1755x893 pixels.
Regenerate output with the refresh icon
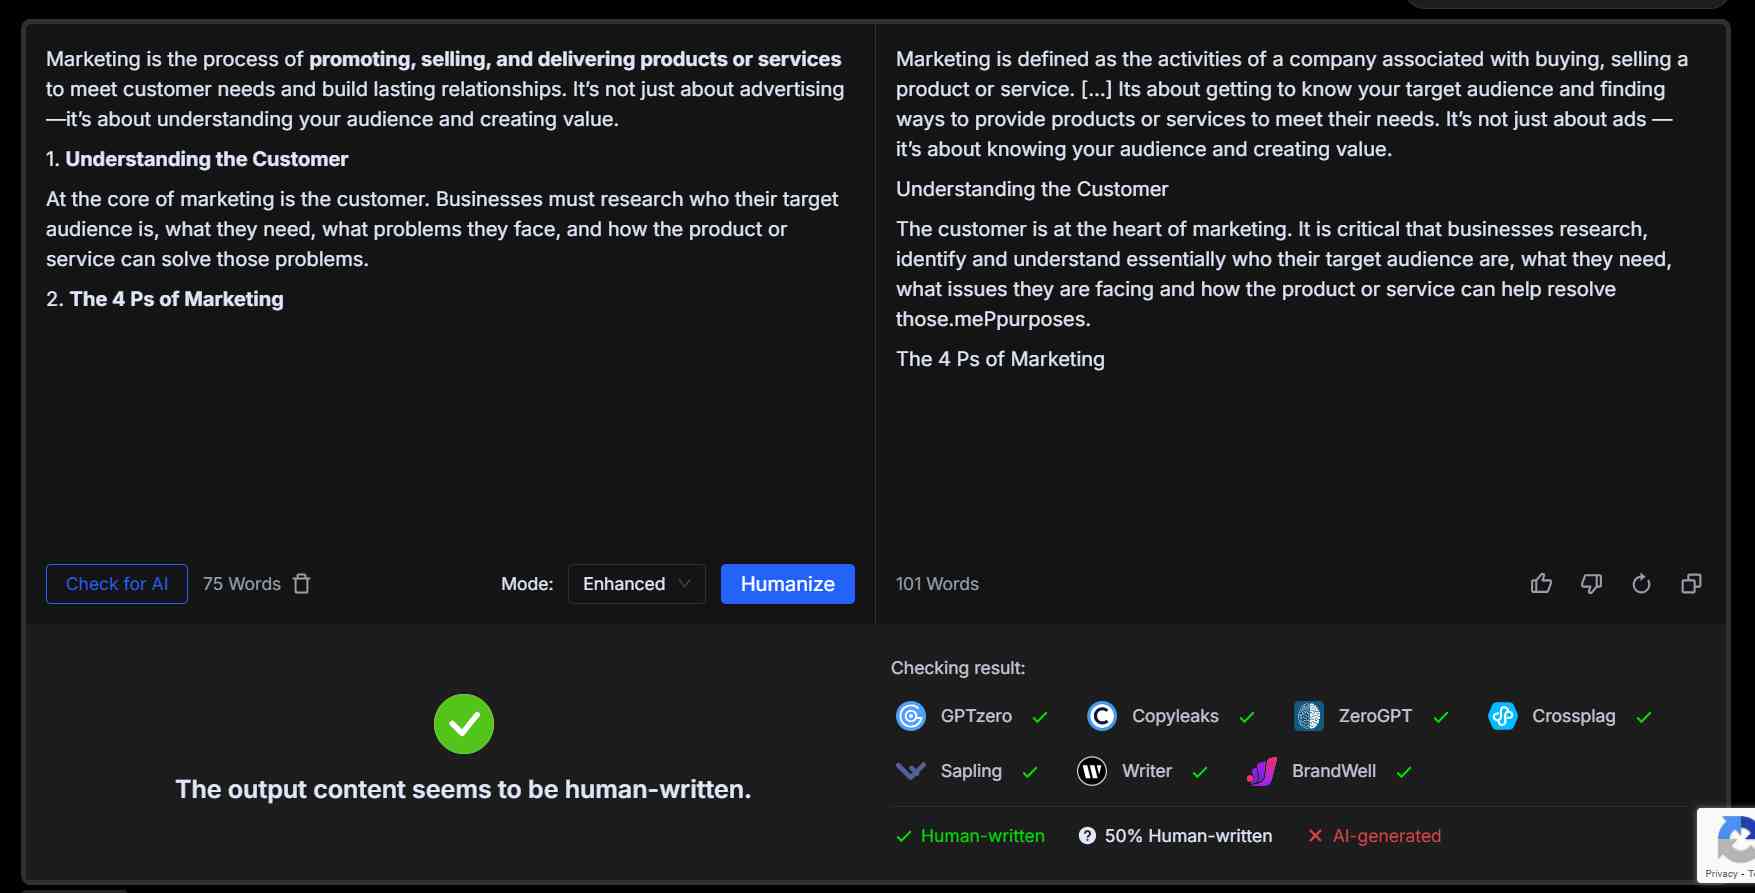[1641, 584]
